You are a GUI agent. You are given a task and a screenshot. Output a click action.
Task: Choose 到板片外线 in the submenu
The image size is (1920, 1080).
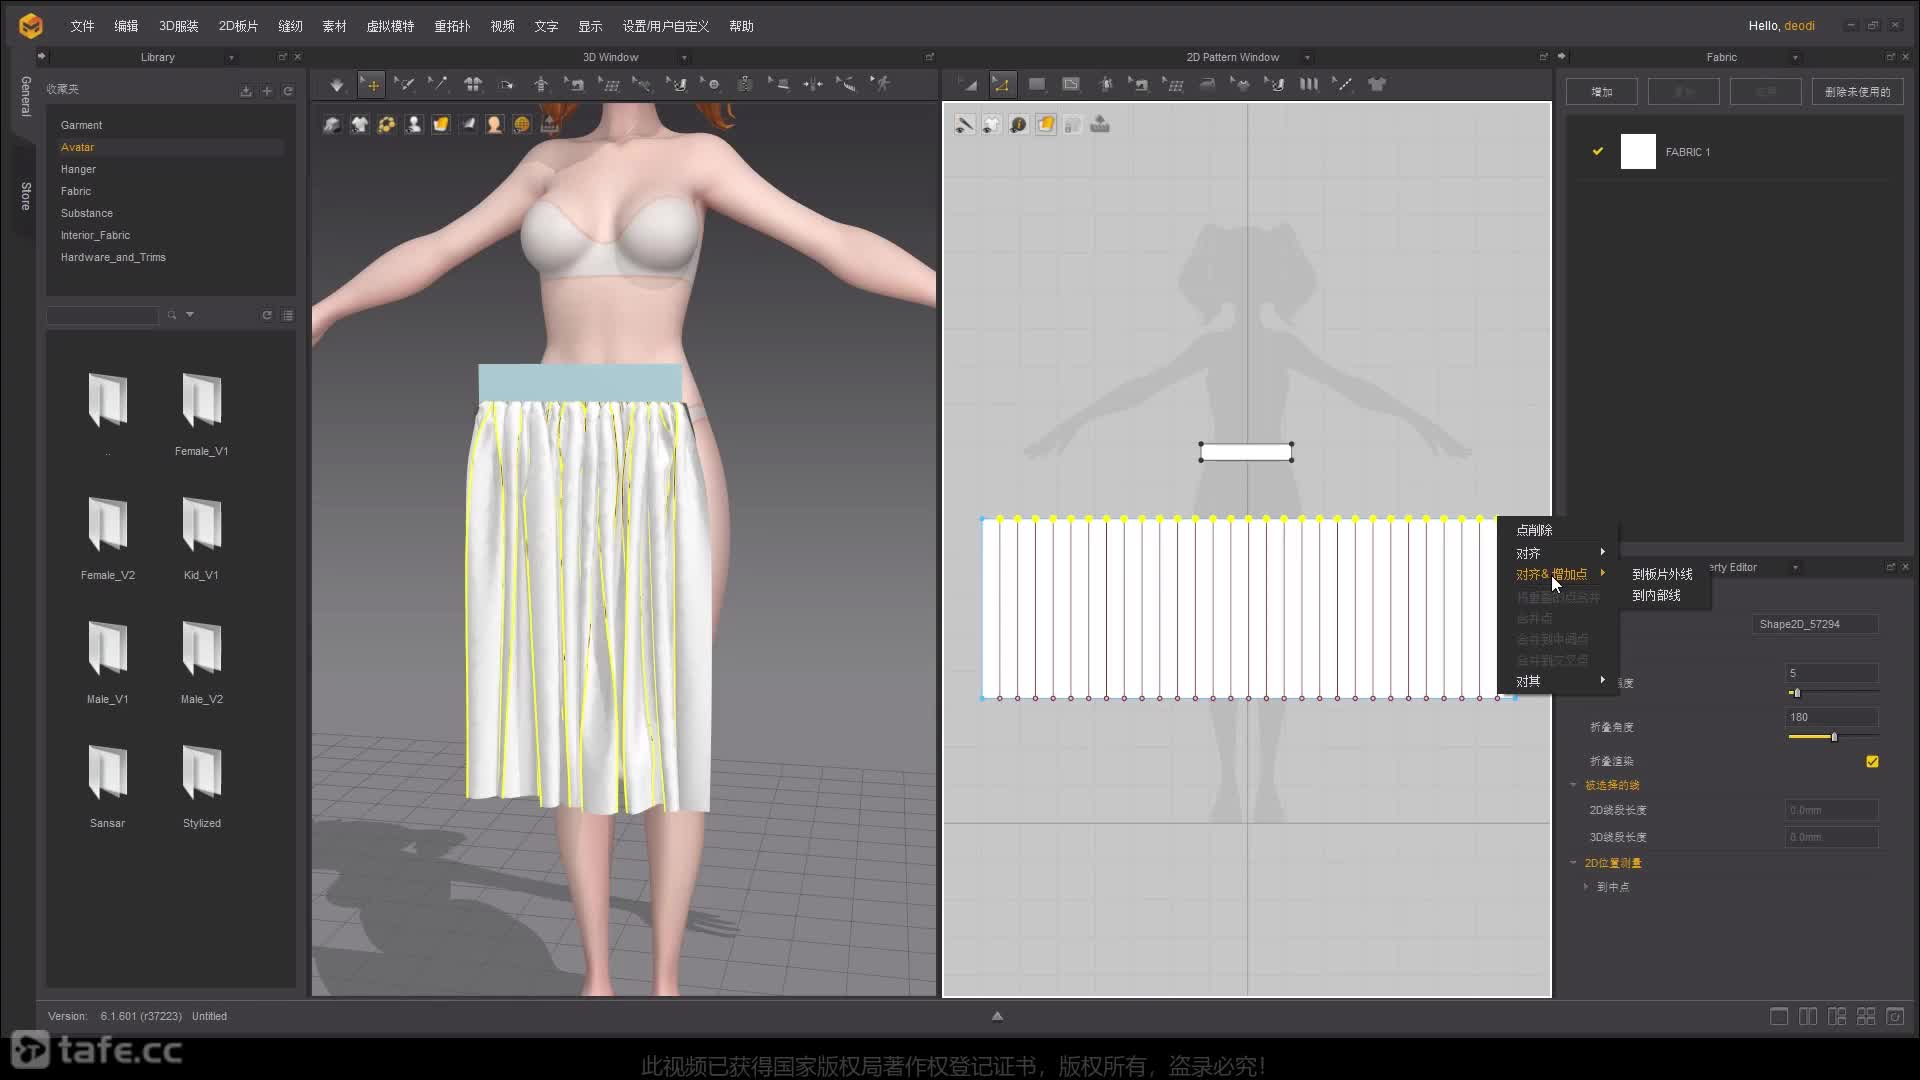[1662, 574]
